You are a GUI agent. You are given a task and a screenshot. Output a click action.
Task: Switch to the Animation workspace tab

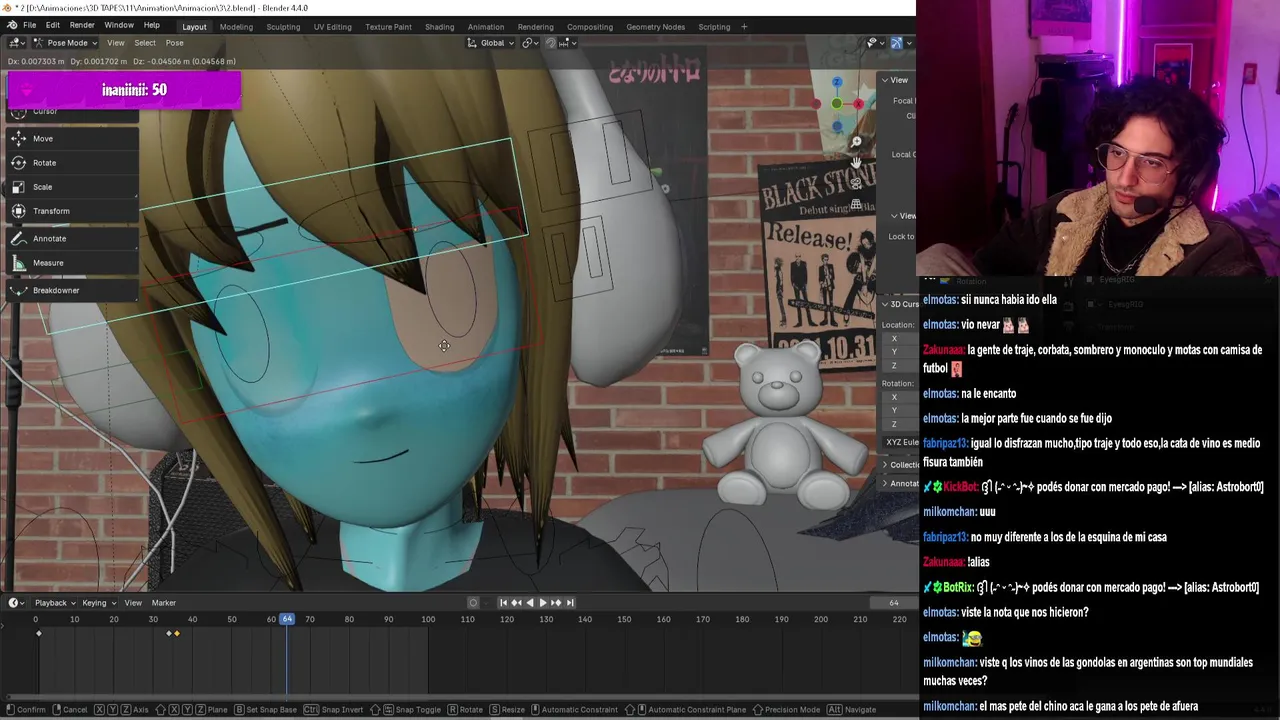click(485, 27)
